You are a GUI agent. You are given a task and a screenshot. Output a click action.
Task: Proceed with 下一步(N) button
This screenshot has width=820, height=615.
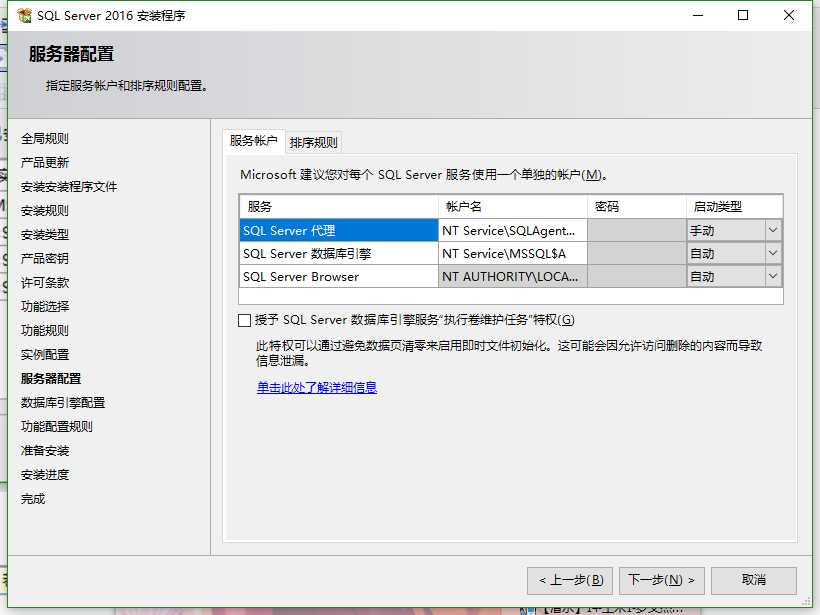(x=662, y=580)
